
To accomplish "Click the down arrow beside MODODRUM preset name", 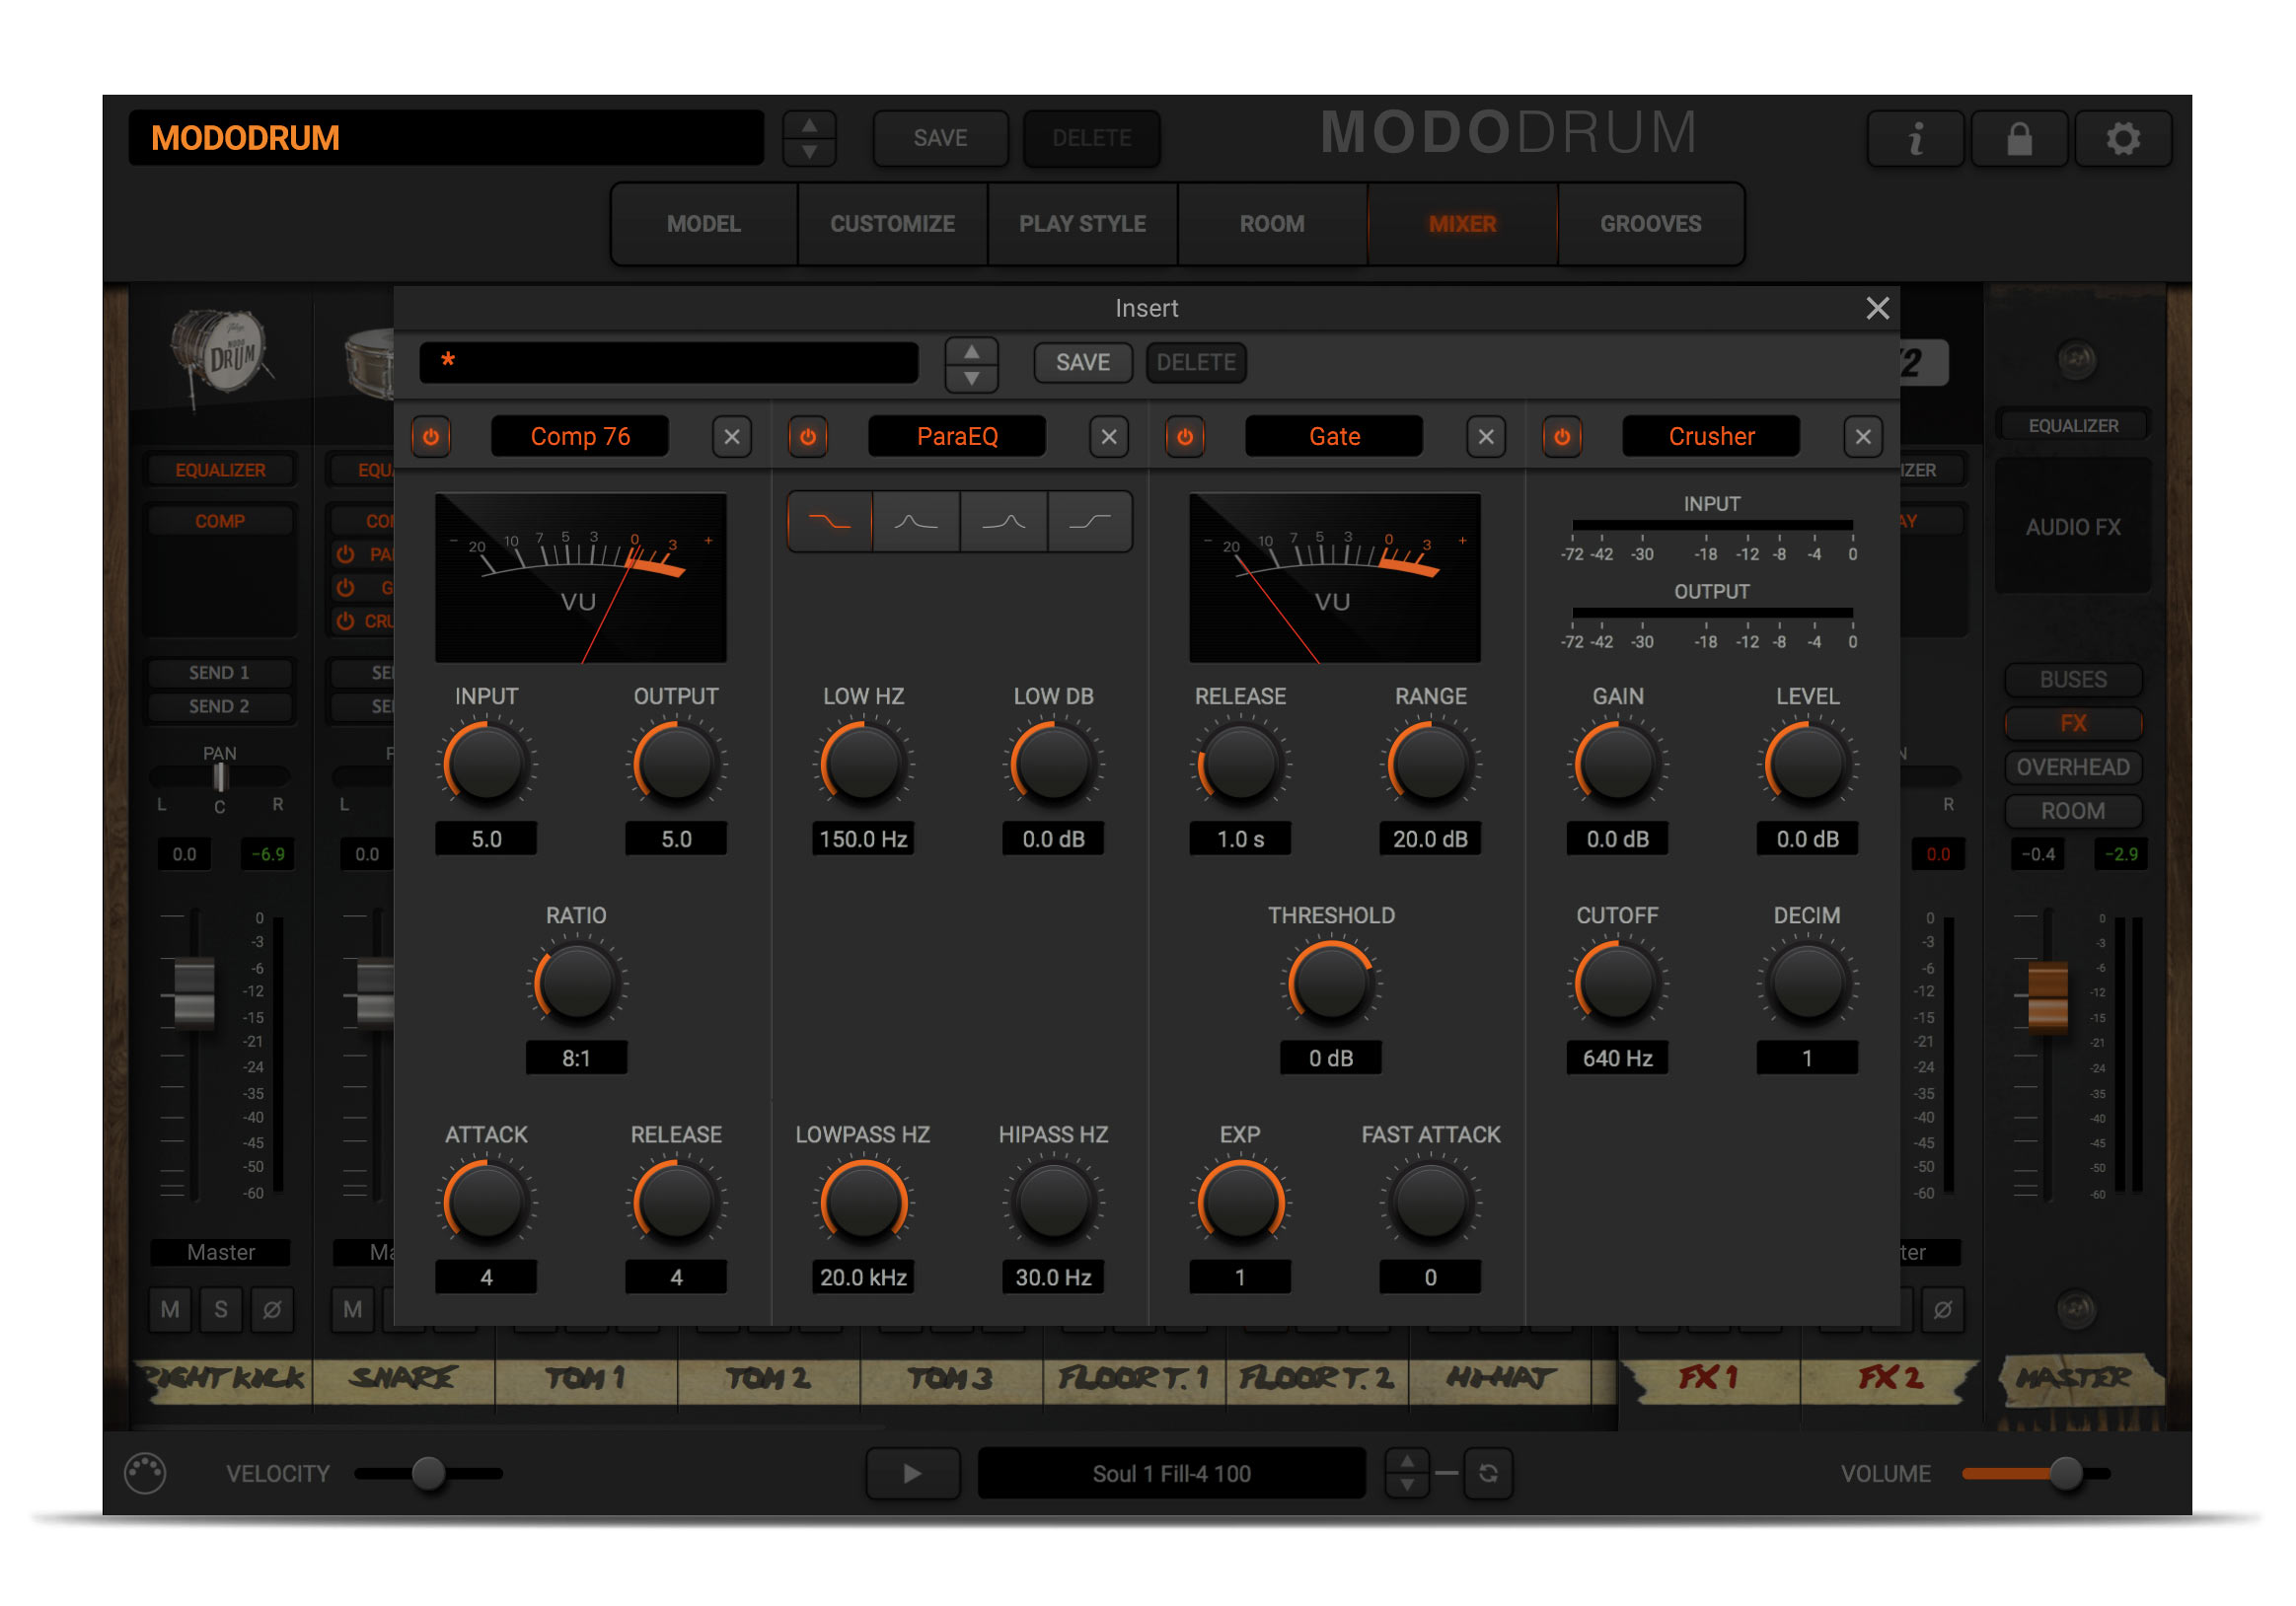I will pyautogui.click(x=810, y=152).
